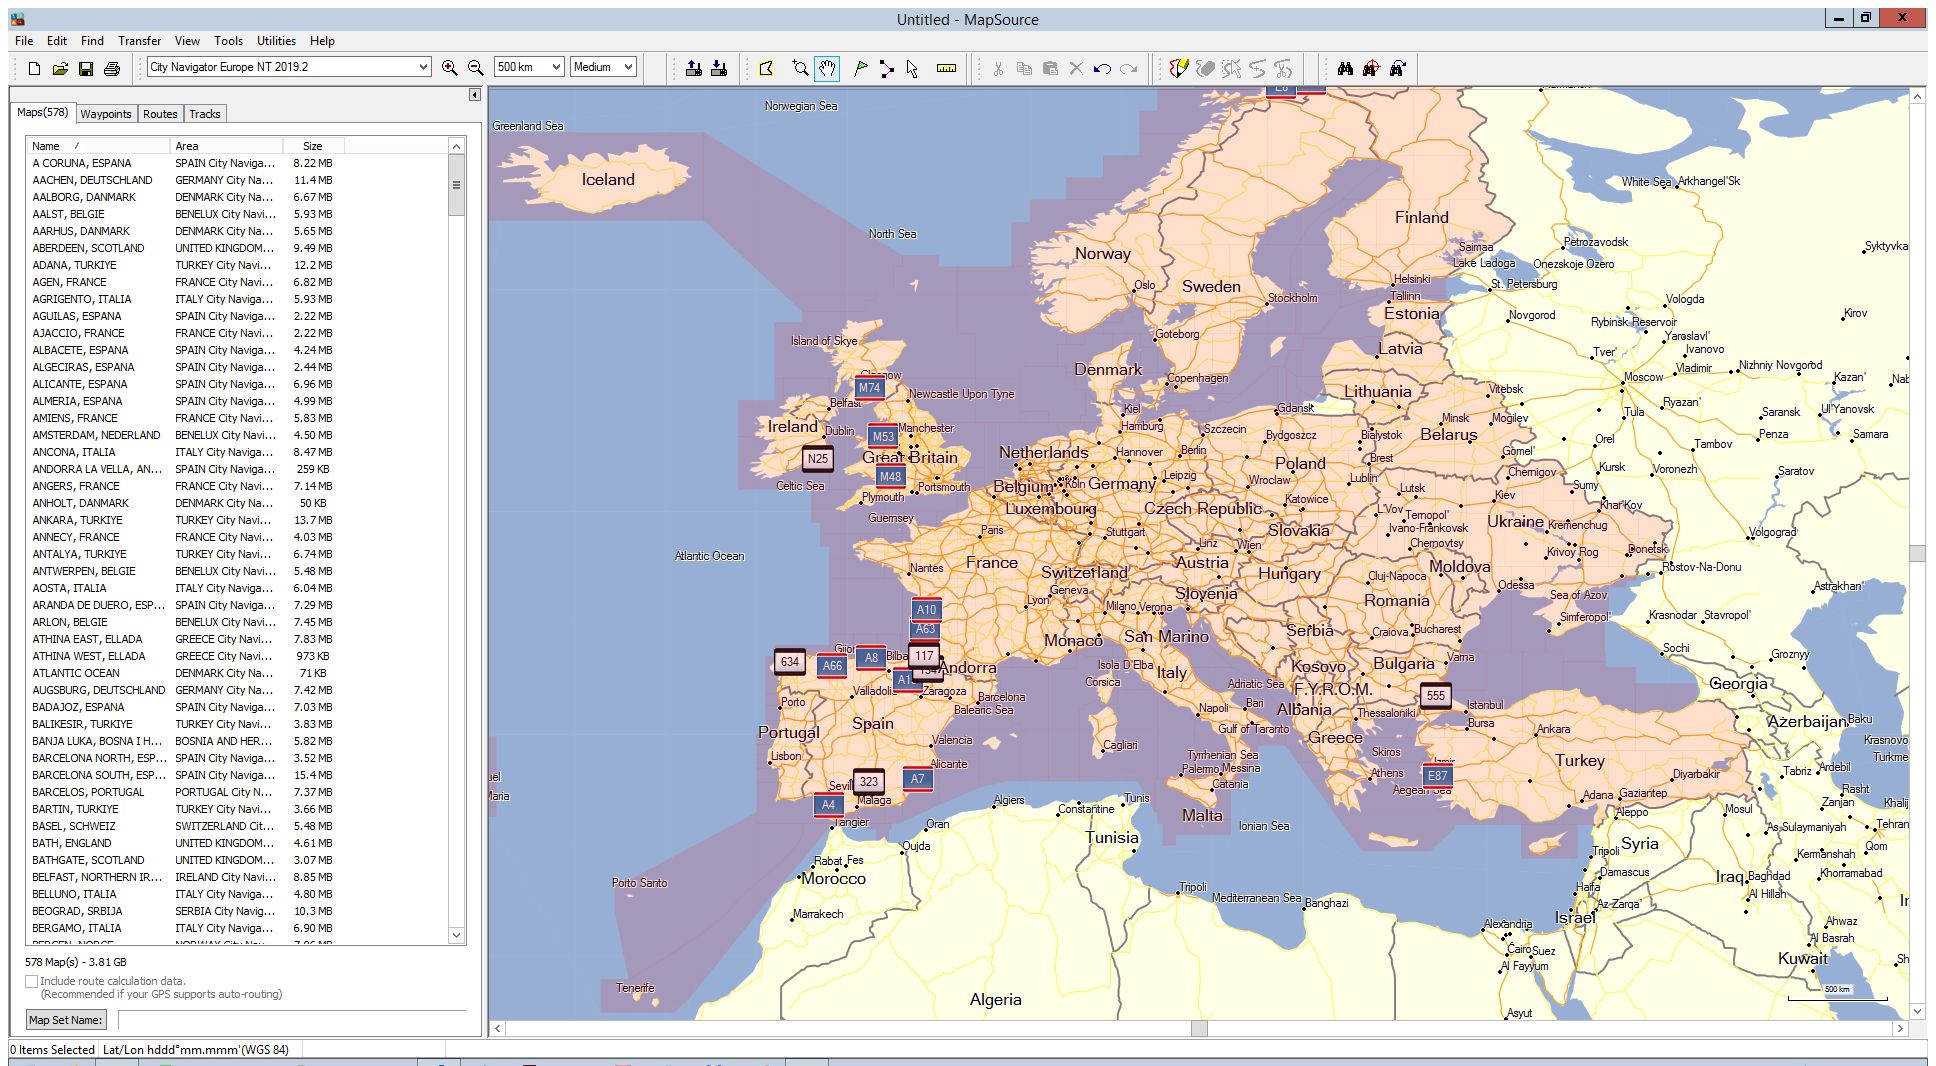This screenshot has width=1936, height=1066.
Task: Sort list by Name column header
Action: tap(97, 146)
